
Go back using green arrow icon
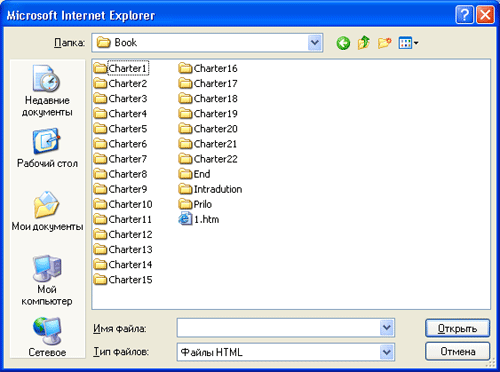click(343, 43)
